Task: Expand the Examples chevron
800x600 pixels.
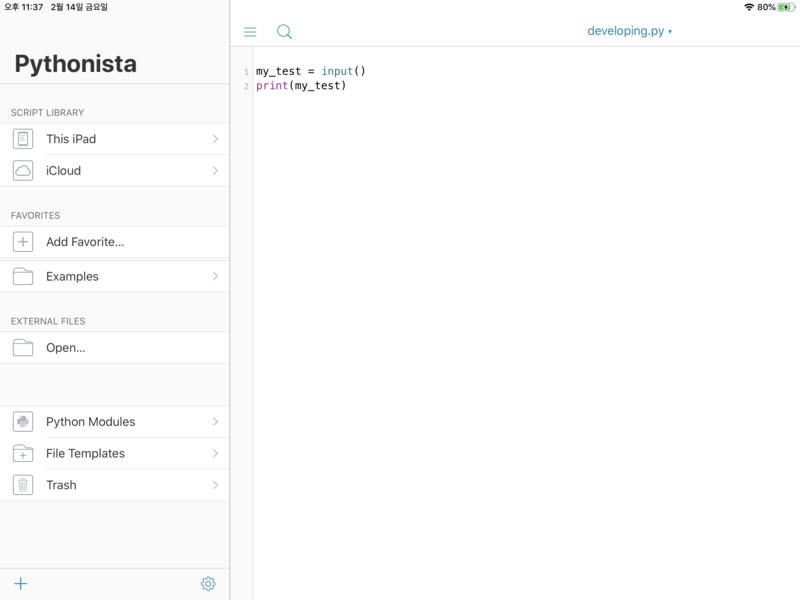Action: (x=215, y=276)
